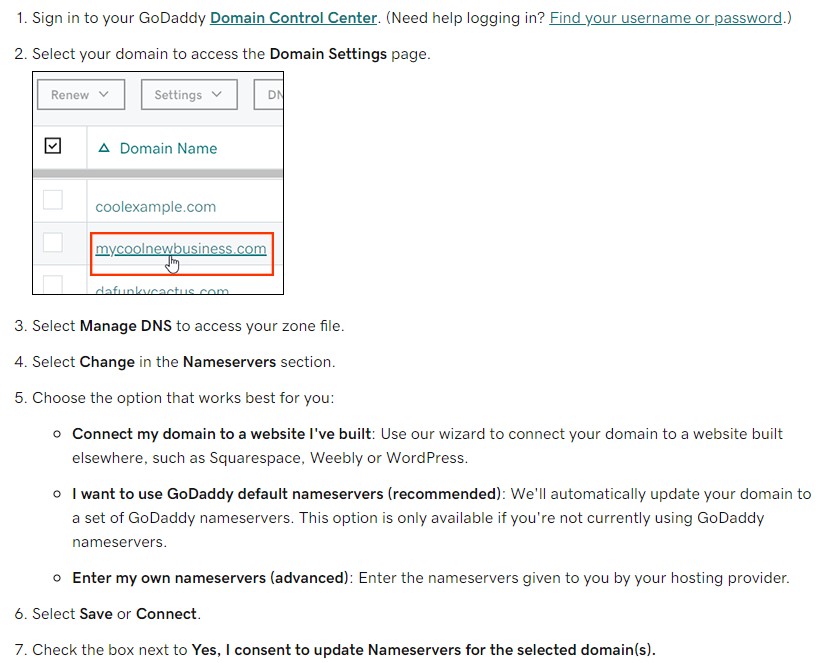Click 'Choose the option that works best for you:' text
The height and width of the screenshot is (663, 820).
183,398
